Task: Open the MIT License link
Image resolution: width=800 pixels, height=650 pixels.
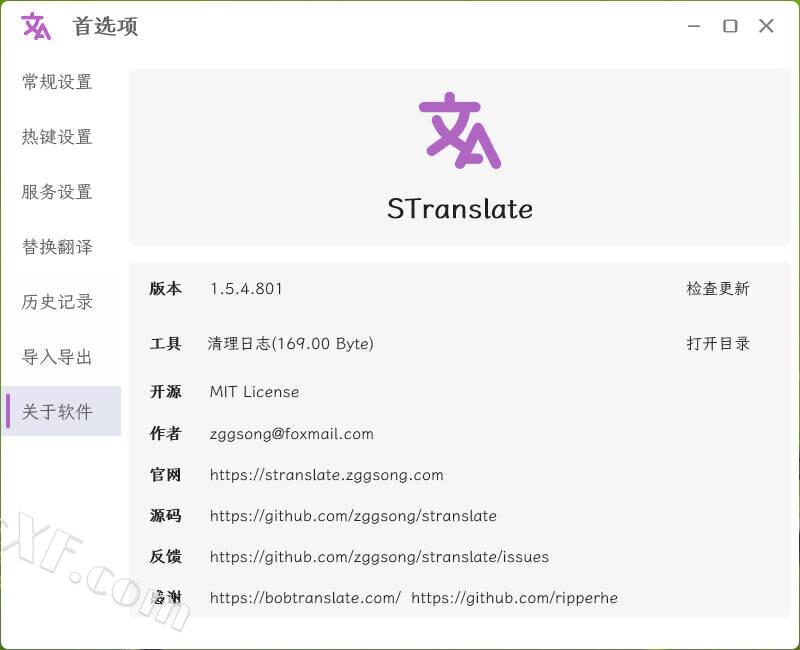Action: tap(254, 392)
